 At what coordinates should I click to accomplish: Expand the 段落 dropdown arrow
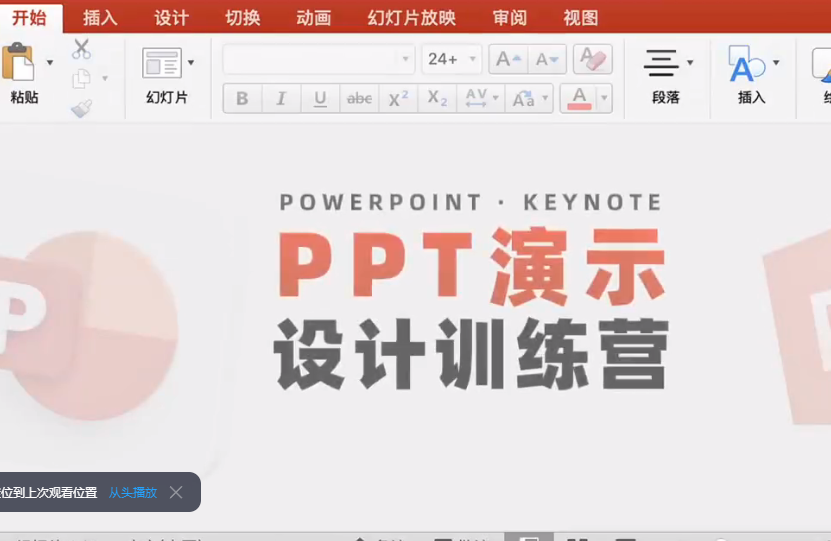coord(690,63)
